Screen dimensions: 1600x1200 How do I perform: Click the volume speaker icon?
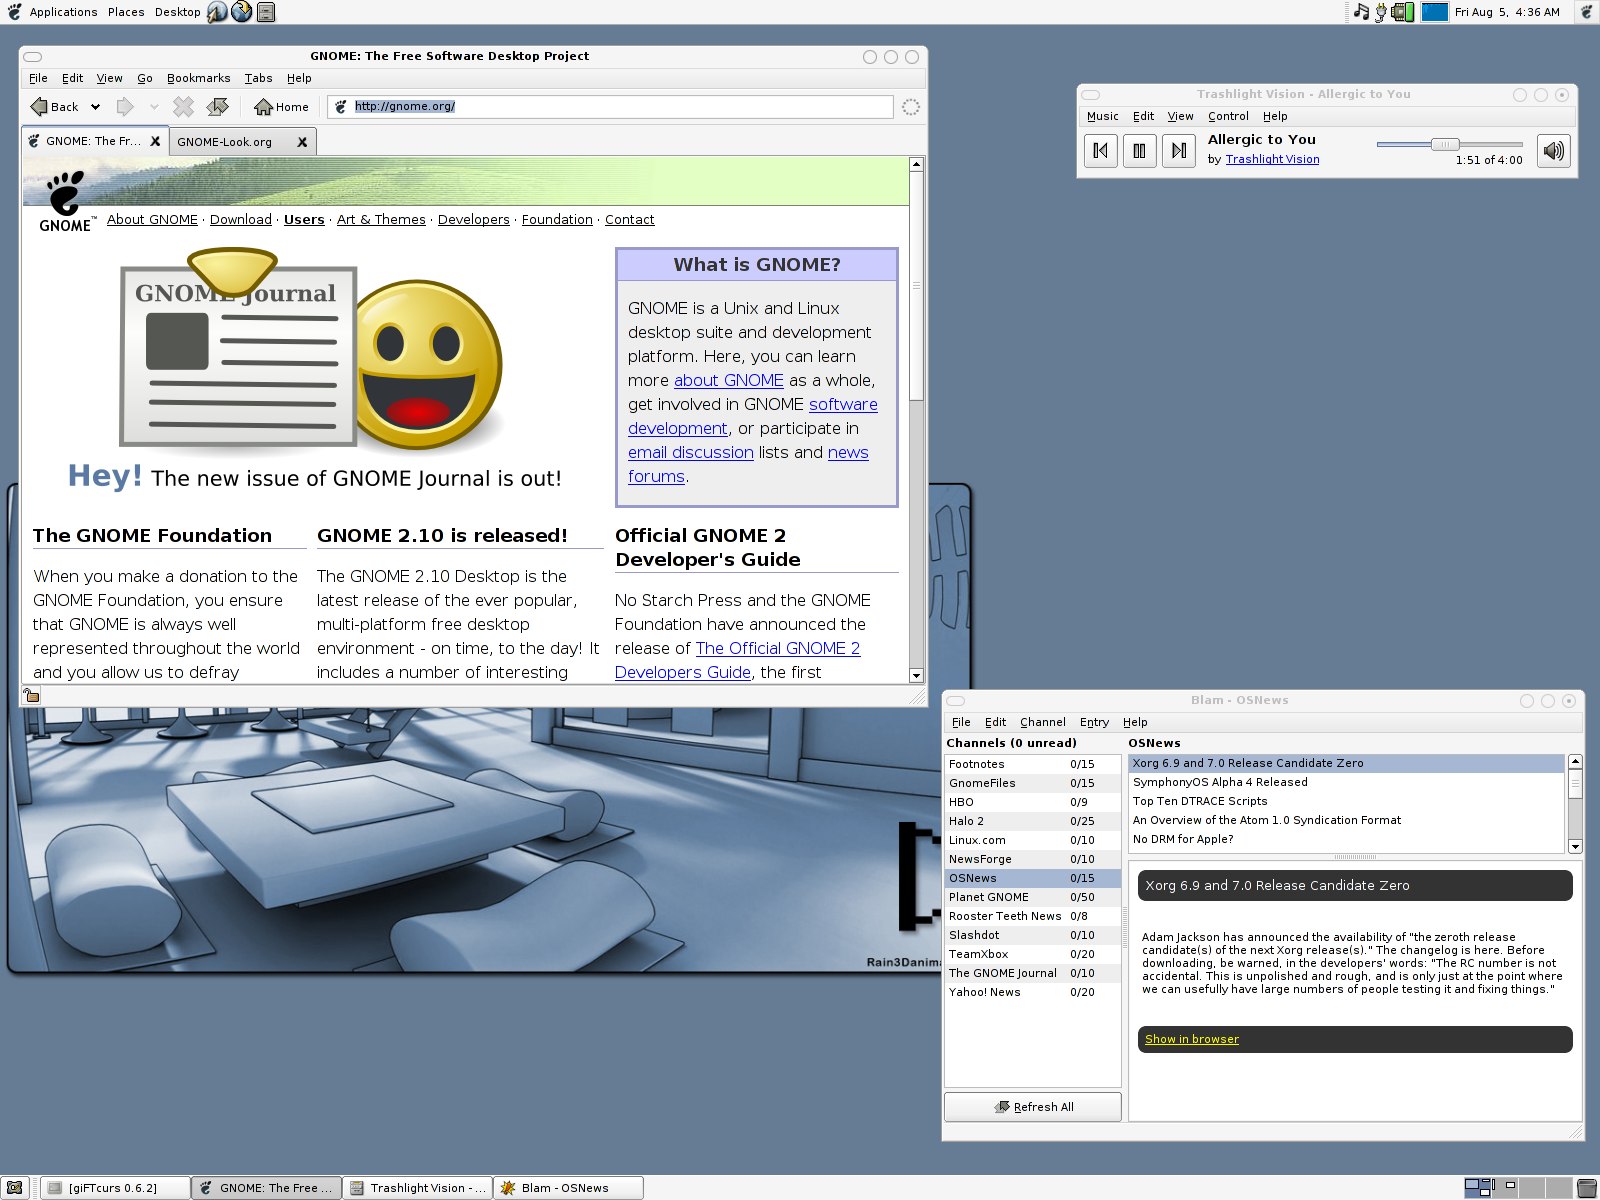(1553, 151)
